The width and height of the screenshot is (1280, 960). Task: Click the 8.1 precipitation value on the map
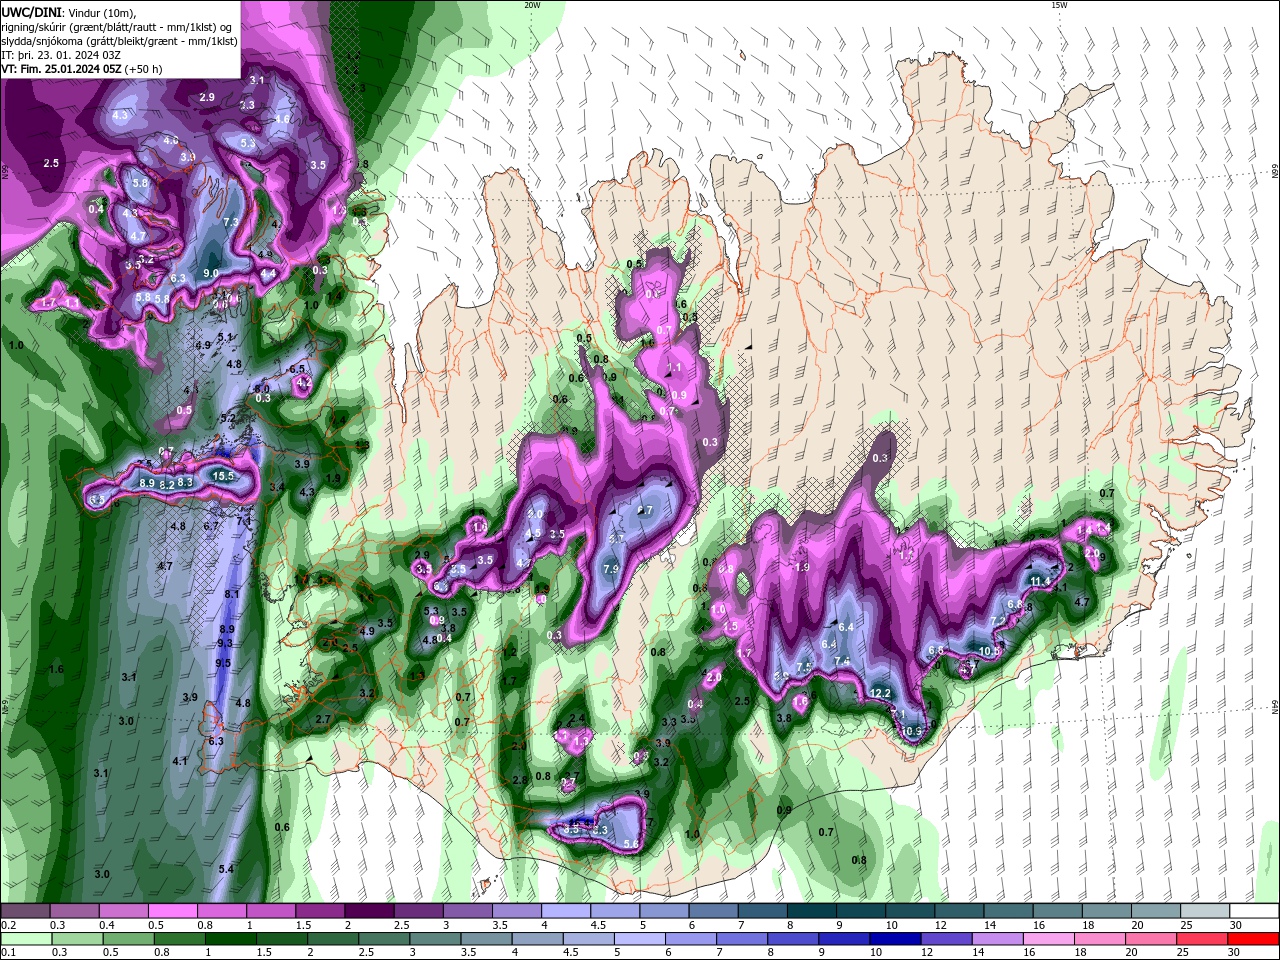[x=232, y=594]
